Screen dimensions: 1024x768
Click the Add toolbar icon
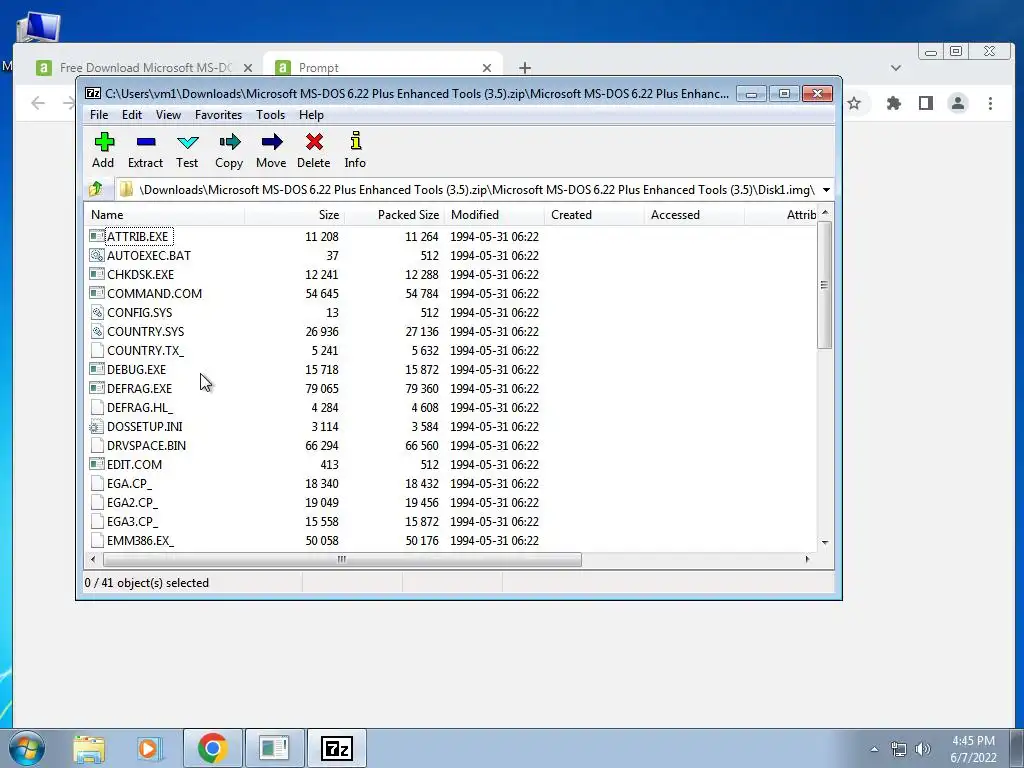click(x=104, y=142)
